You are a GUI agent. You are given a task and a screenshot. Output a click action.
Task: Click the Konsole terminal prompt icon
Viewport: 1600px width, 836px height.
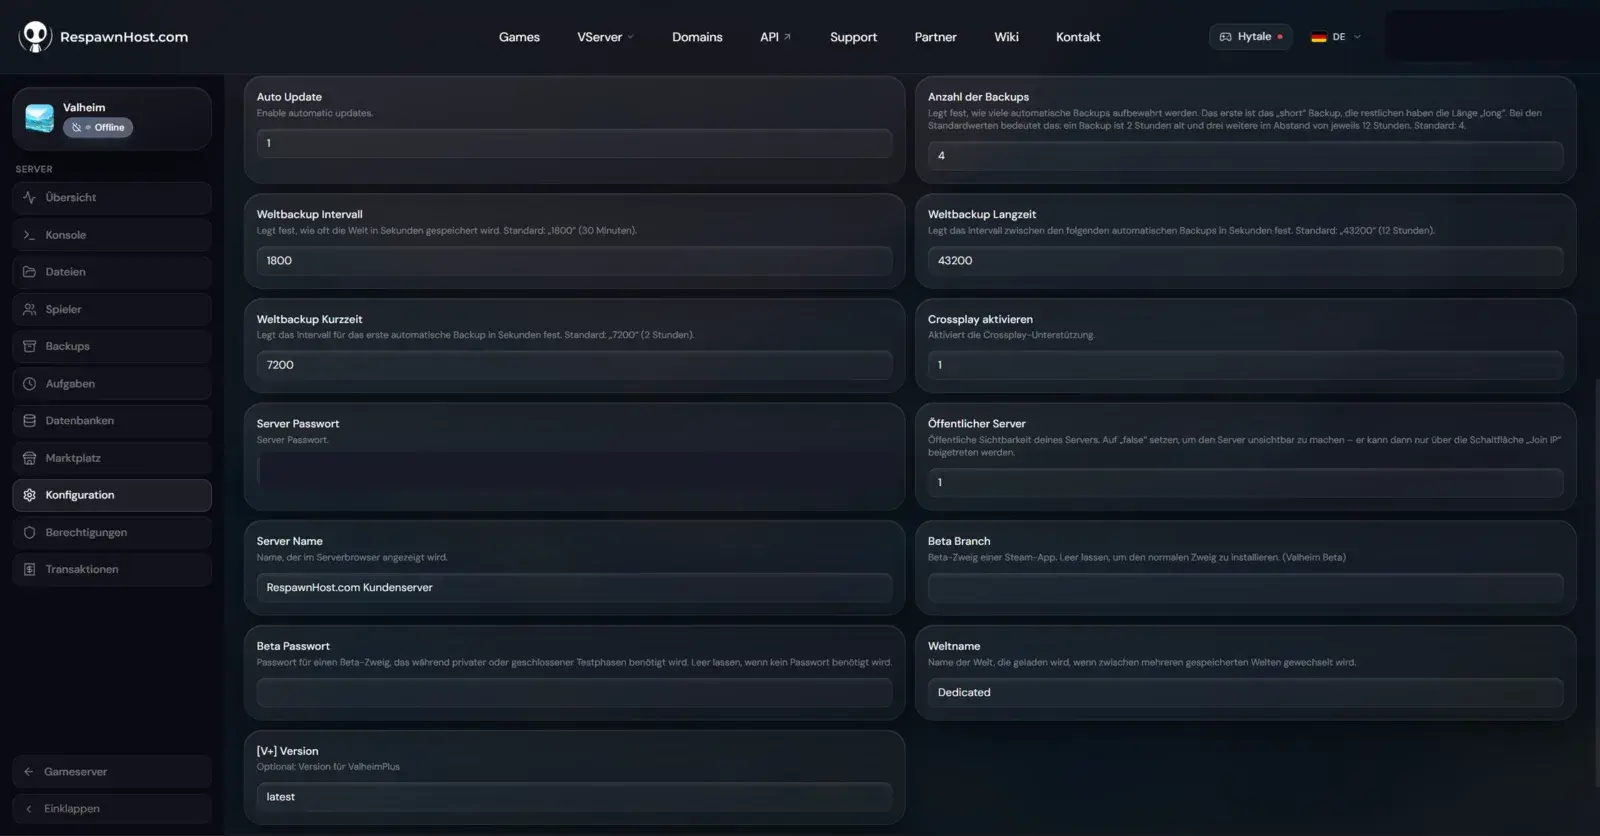pyautogui.click(x=29, y=235)
